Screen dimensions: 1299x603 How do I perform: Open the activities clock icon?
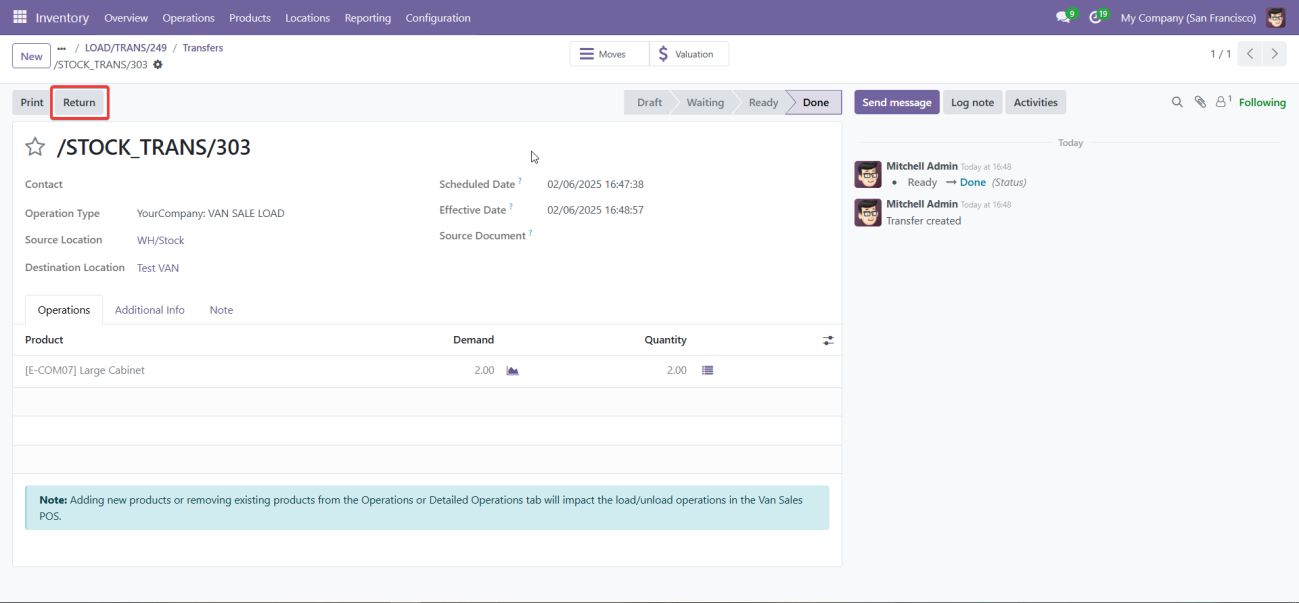pos(1096,18)
